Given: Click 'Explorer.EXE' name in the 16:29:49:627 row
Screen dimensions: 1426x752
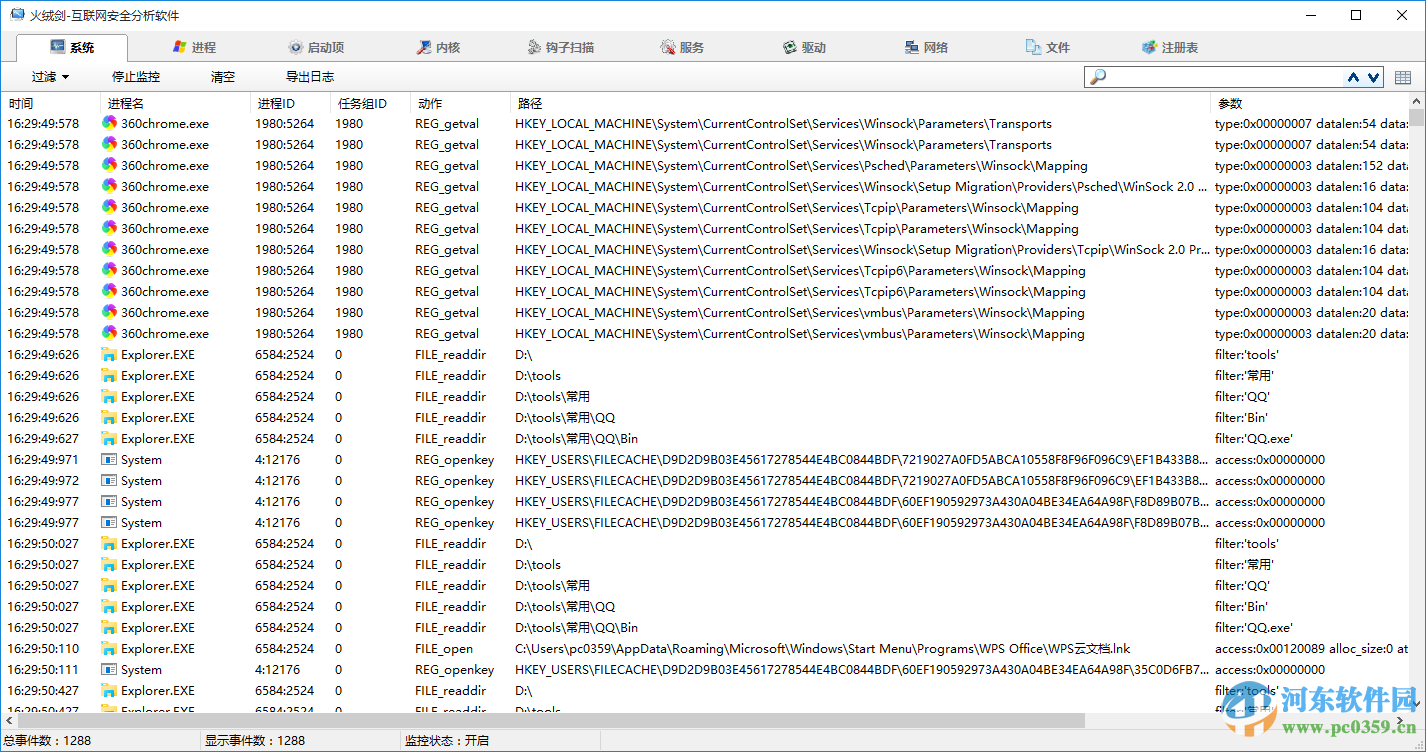Looking at the screenshot, I should coord(158,438).
